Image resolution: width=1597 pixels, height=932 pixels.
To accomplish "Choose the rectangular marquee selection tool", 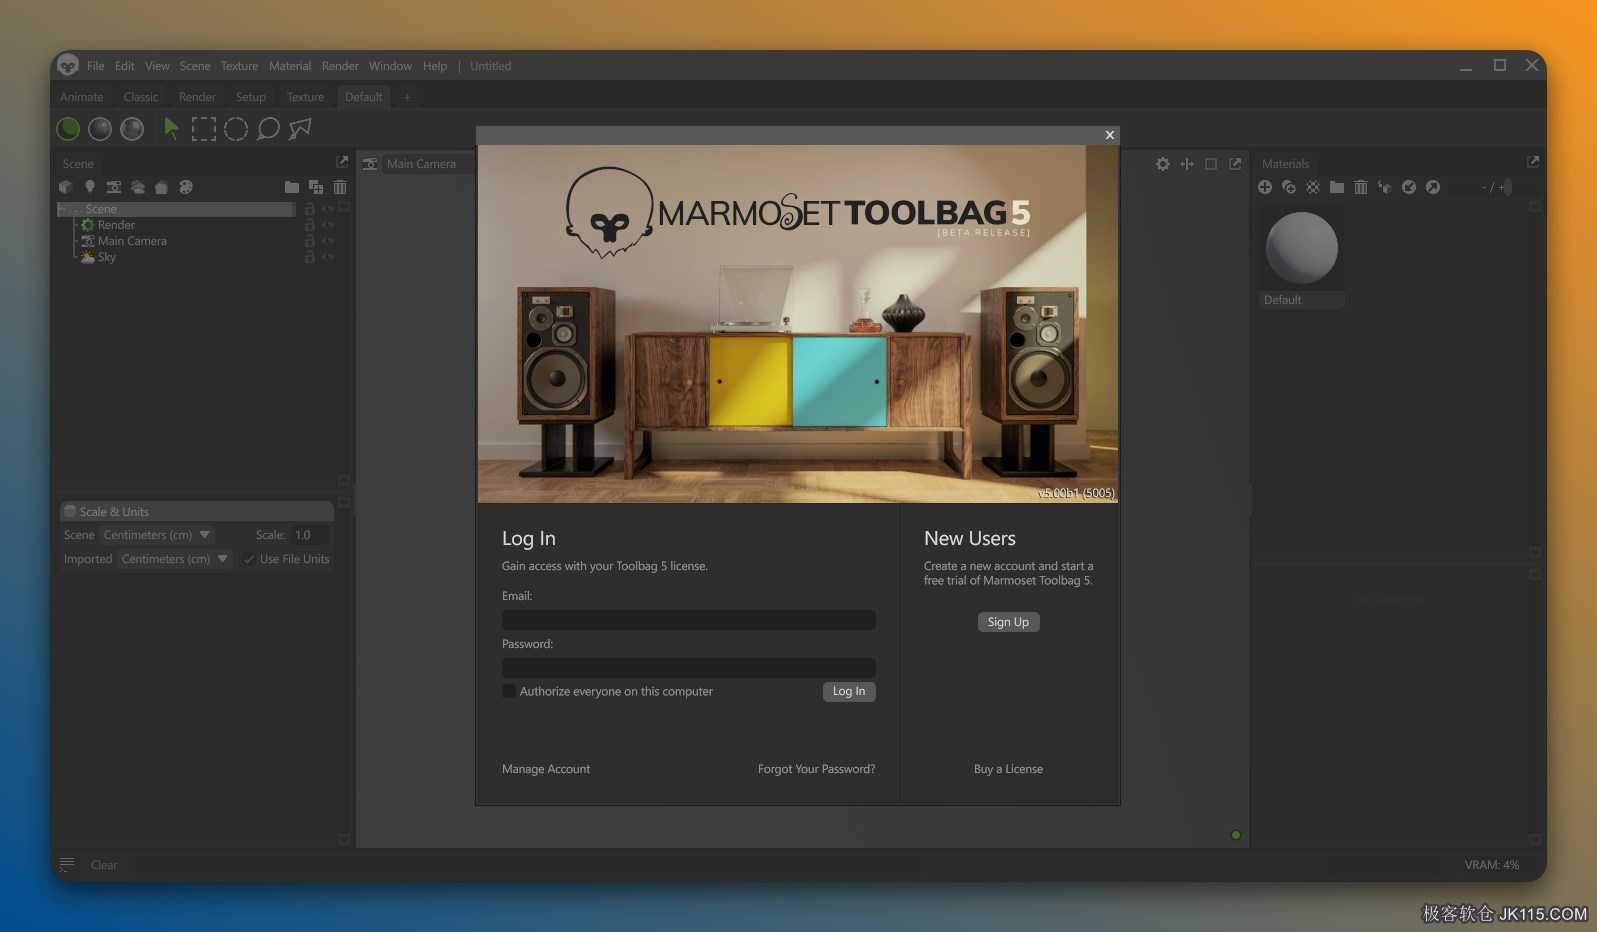I will 204,129.
